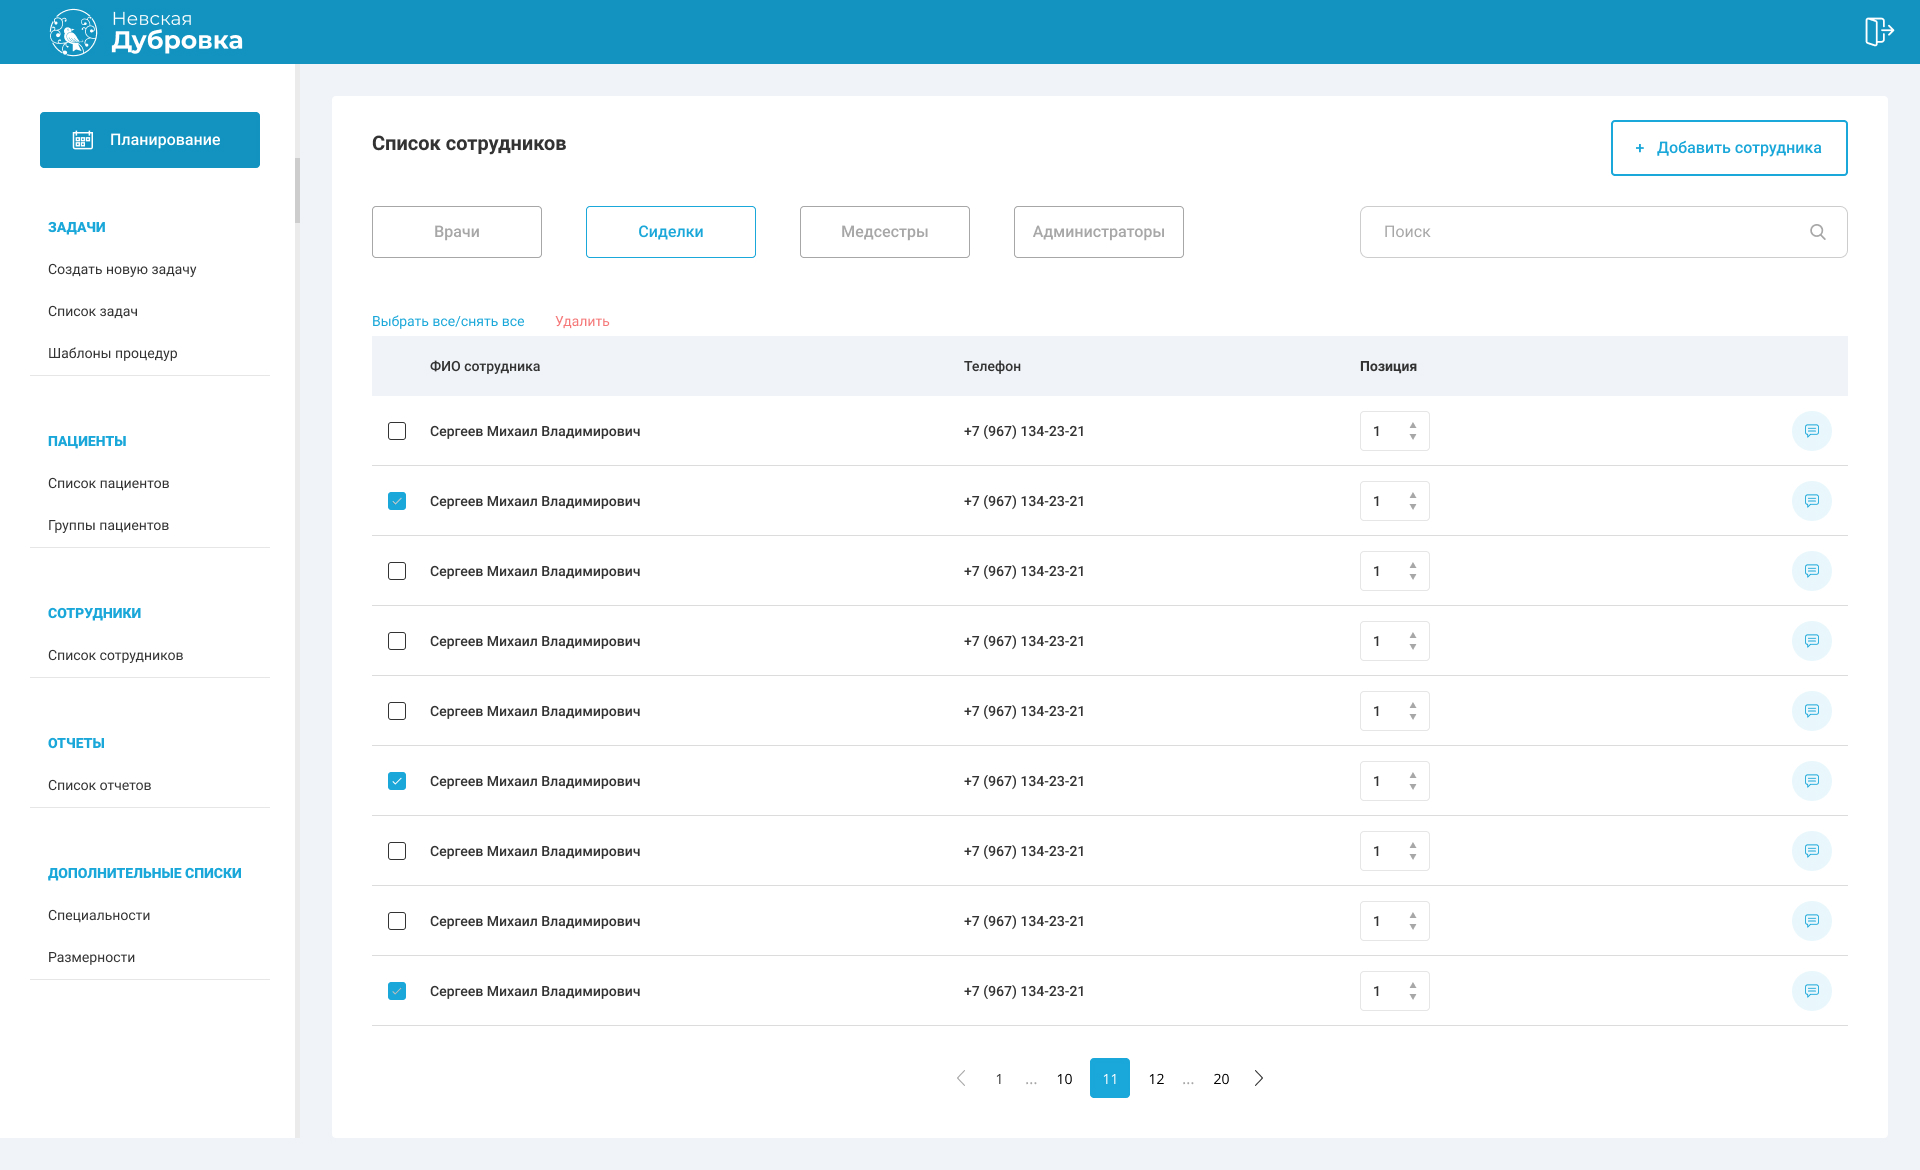Jump to page 20 in pagination
1920x1170 pixels.
[1221, 1079]
